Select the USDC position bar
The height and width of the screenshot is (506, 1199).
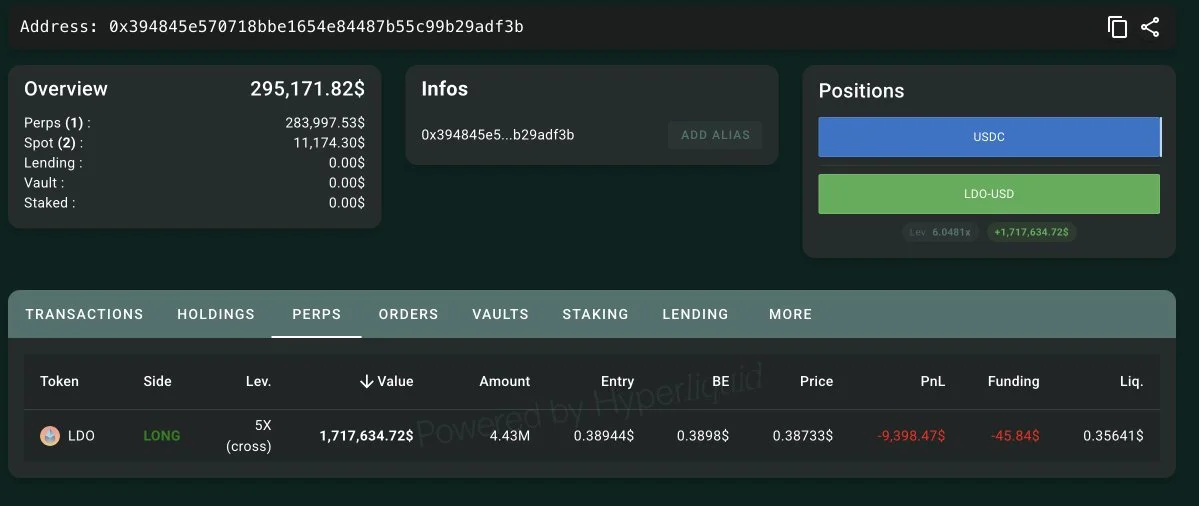pos(989,137)
